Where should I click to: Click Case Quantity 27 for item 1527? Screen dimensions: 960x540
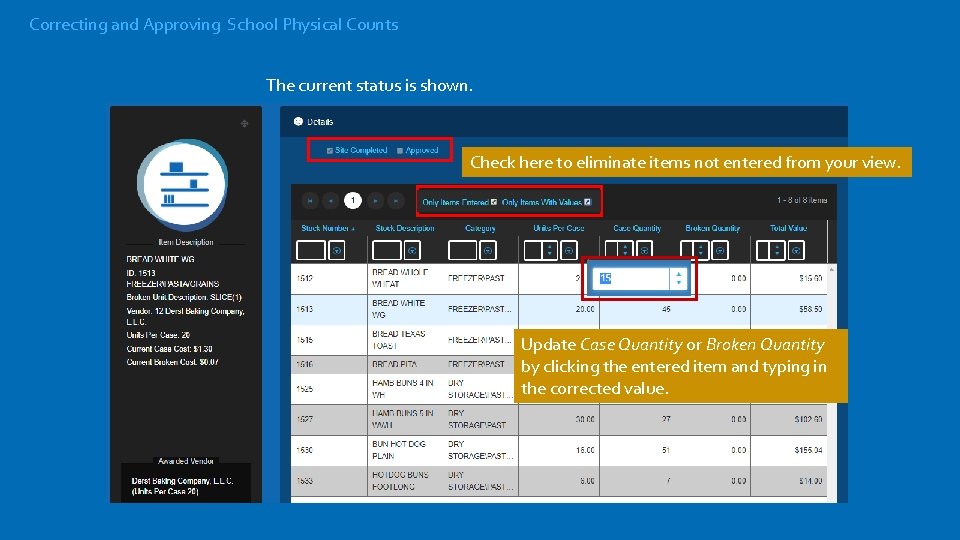tap(666, 419)
